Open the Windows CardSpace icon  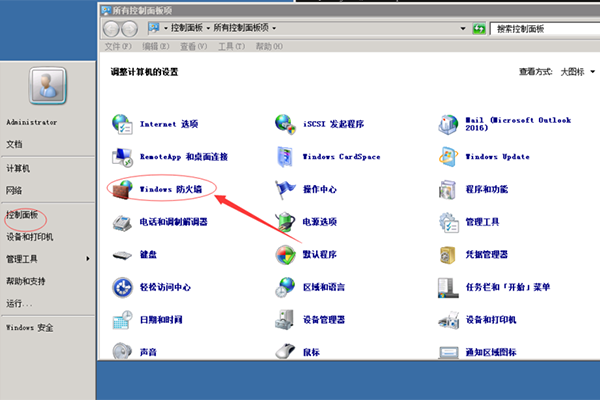(x=285, y=157)
